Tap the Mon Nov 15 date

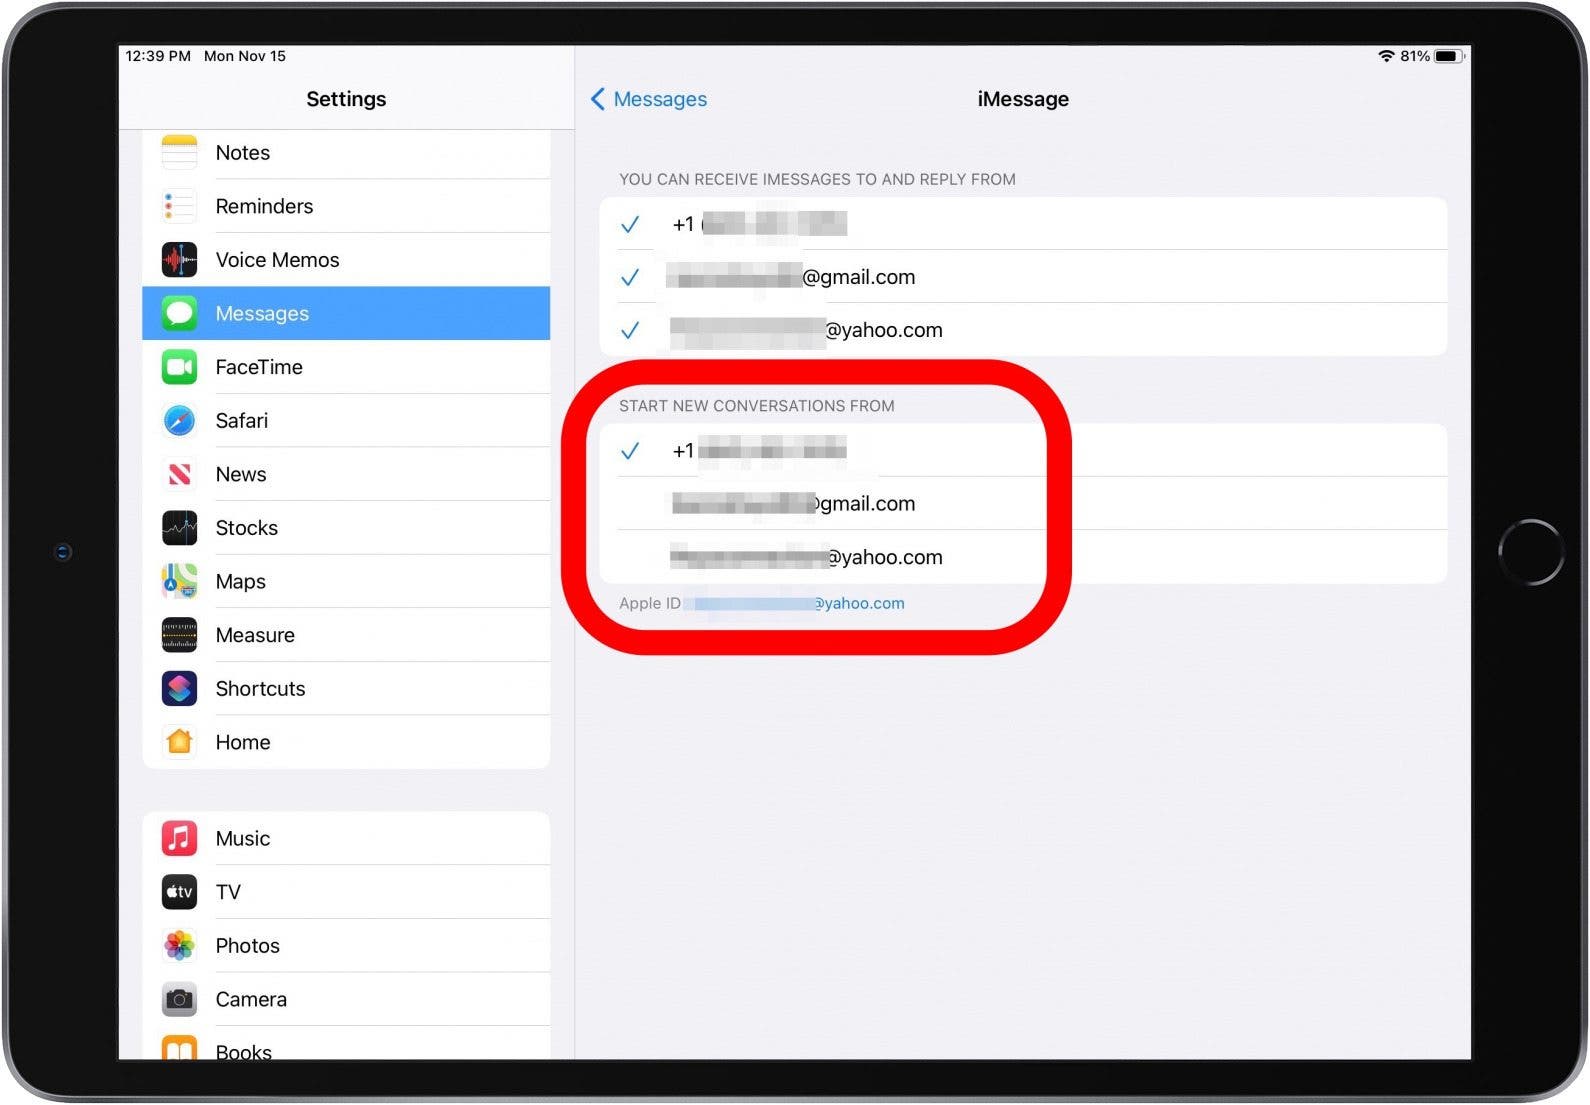(245, 56)
